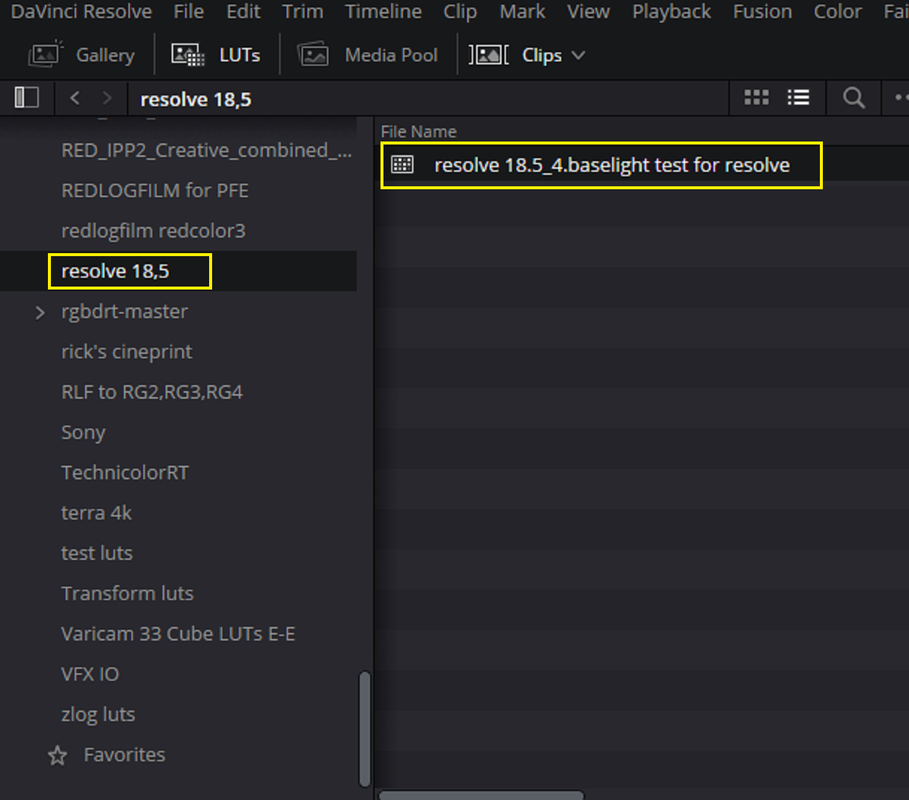The image size is (909, 800).
Task: Open the Fusion menu
Action: pyautogui.click(x=762, y=12)
